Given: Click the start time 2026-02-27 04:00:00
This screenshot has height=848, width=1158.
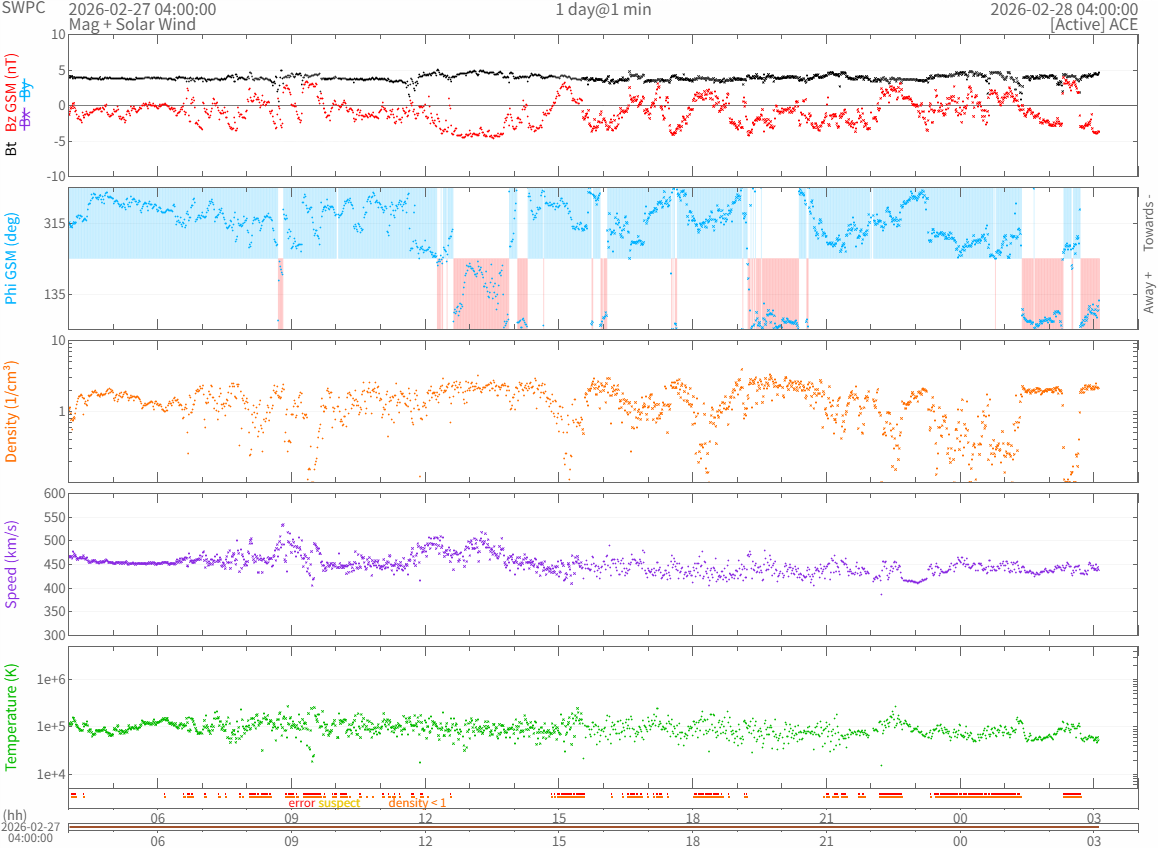Looking at the screenshot, I should (142, 9).
